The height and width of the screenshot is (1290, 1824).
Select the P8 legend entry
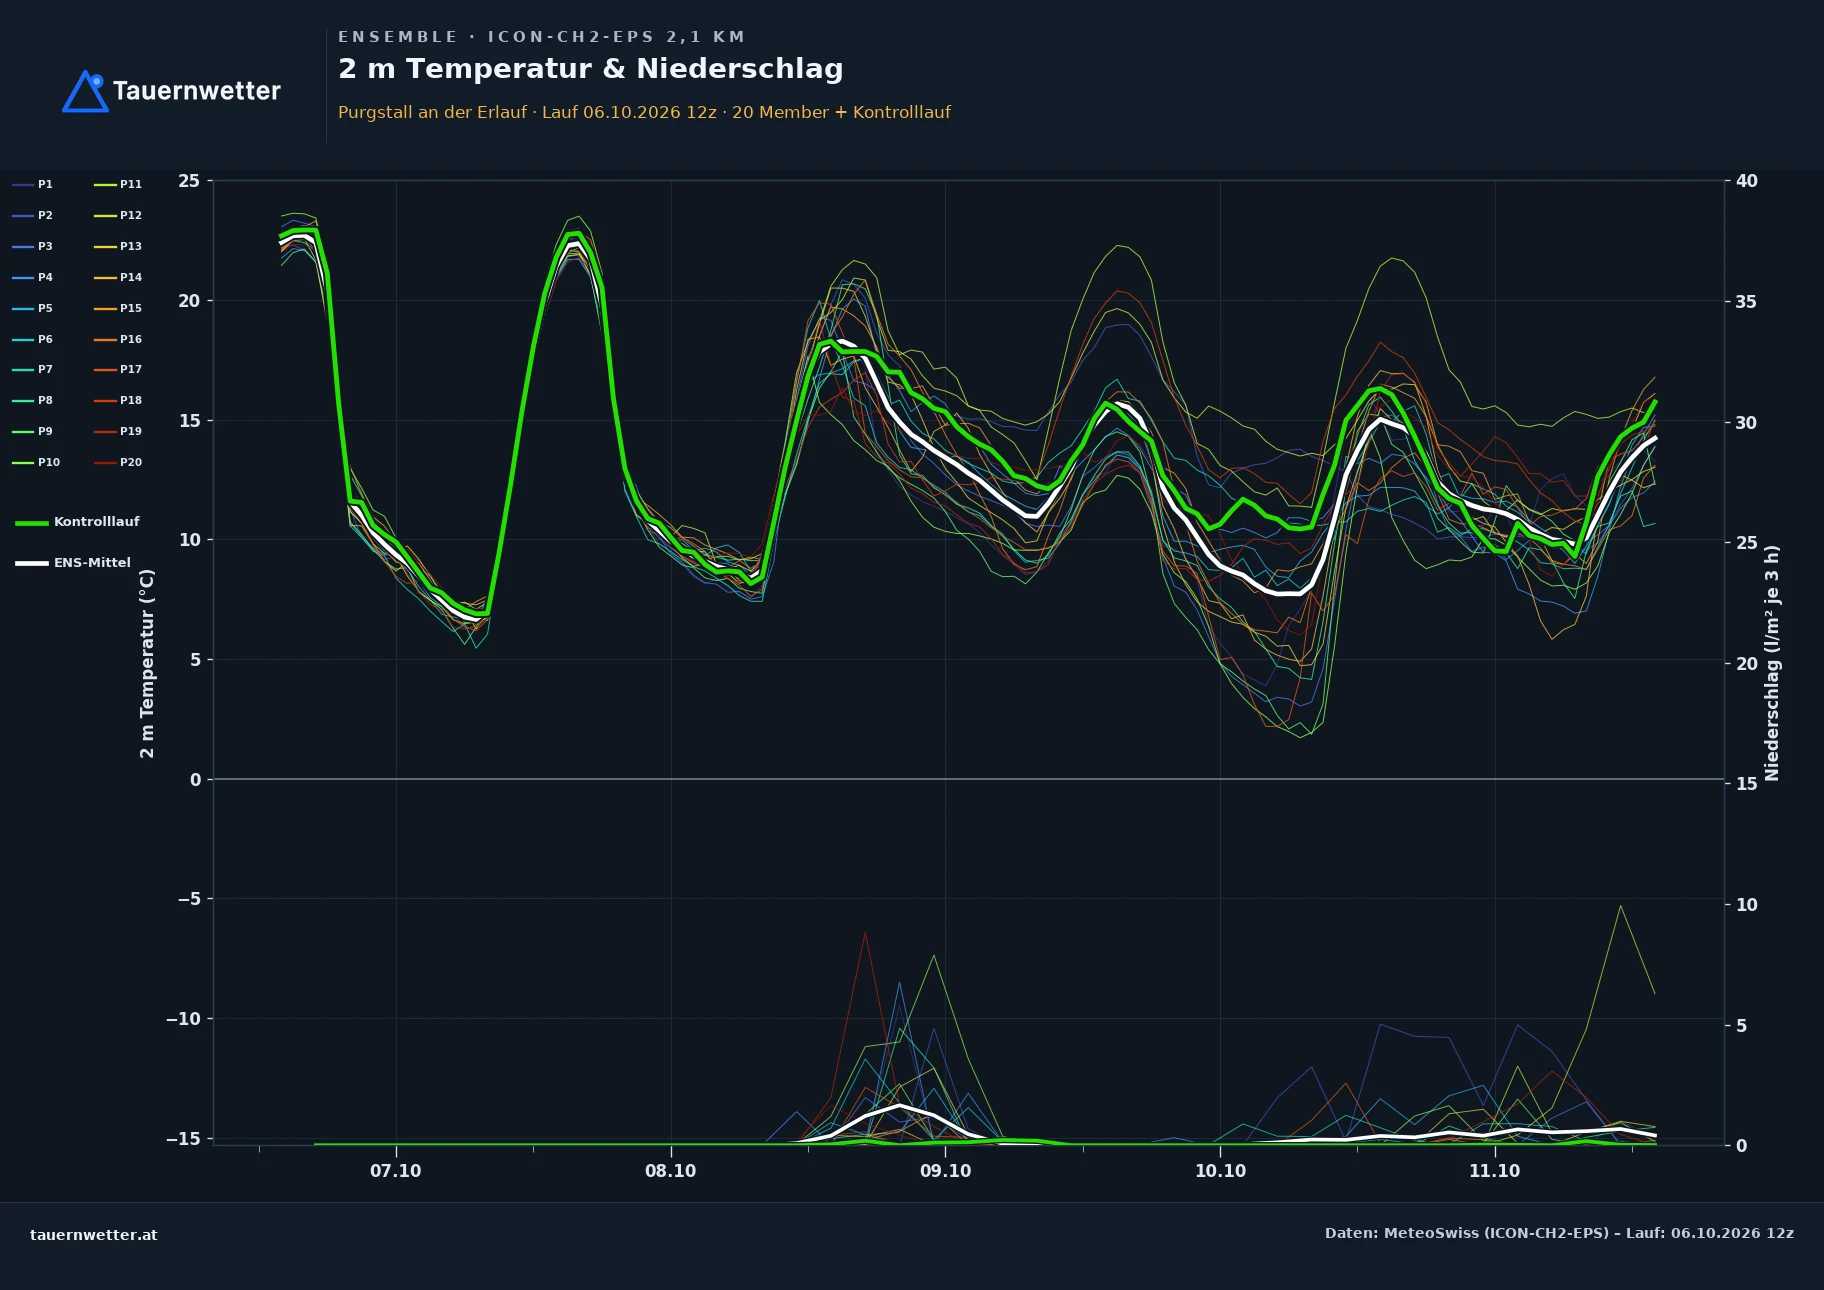click(x=33, y=400)
